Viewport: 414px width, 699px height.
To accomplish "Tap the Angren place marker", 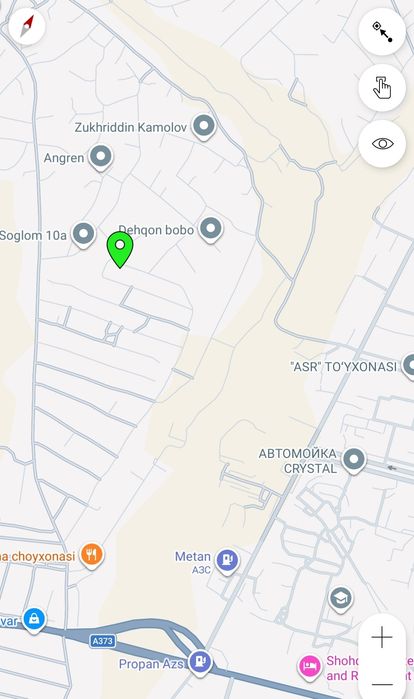I will [100, 158].
